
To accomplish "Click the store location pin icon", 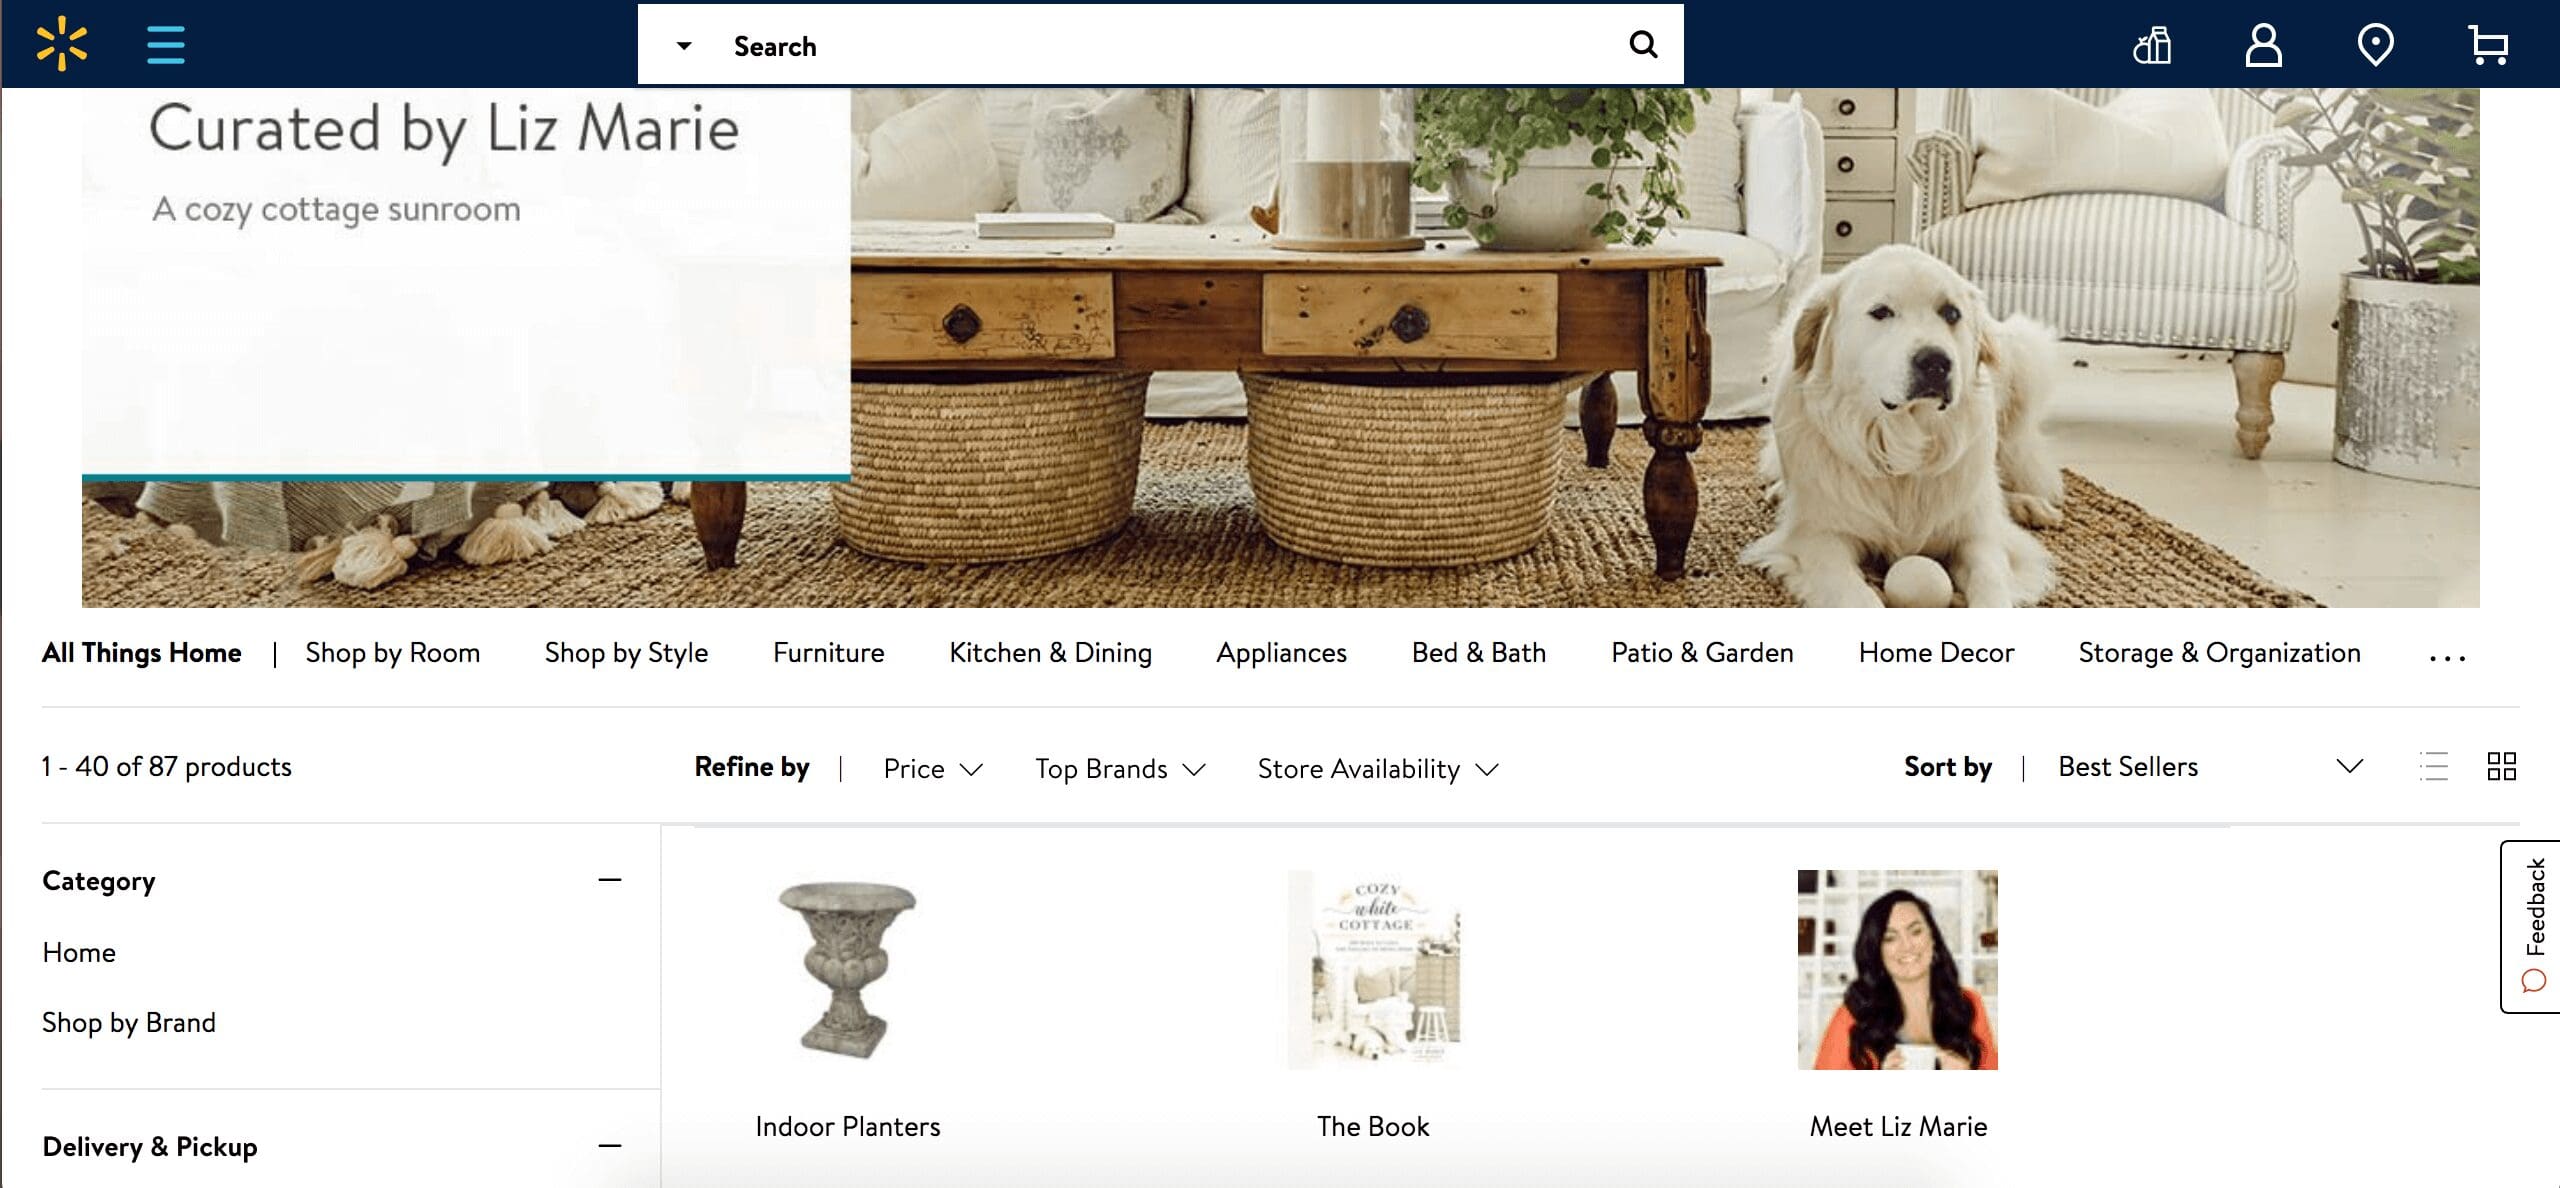I will click(x=2376, y=45).
